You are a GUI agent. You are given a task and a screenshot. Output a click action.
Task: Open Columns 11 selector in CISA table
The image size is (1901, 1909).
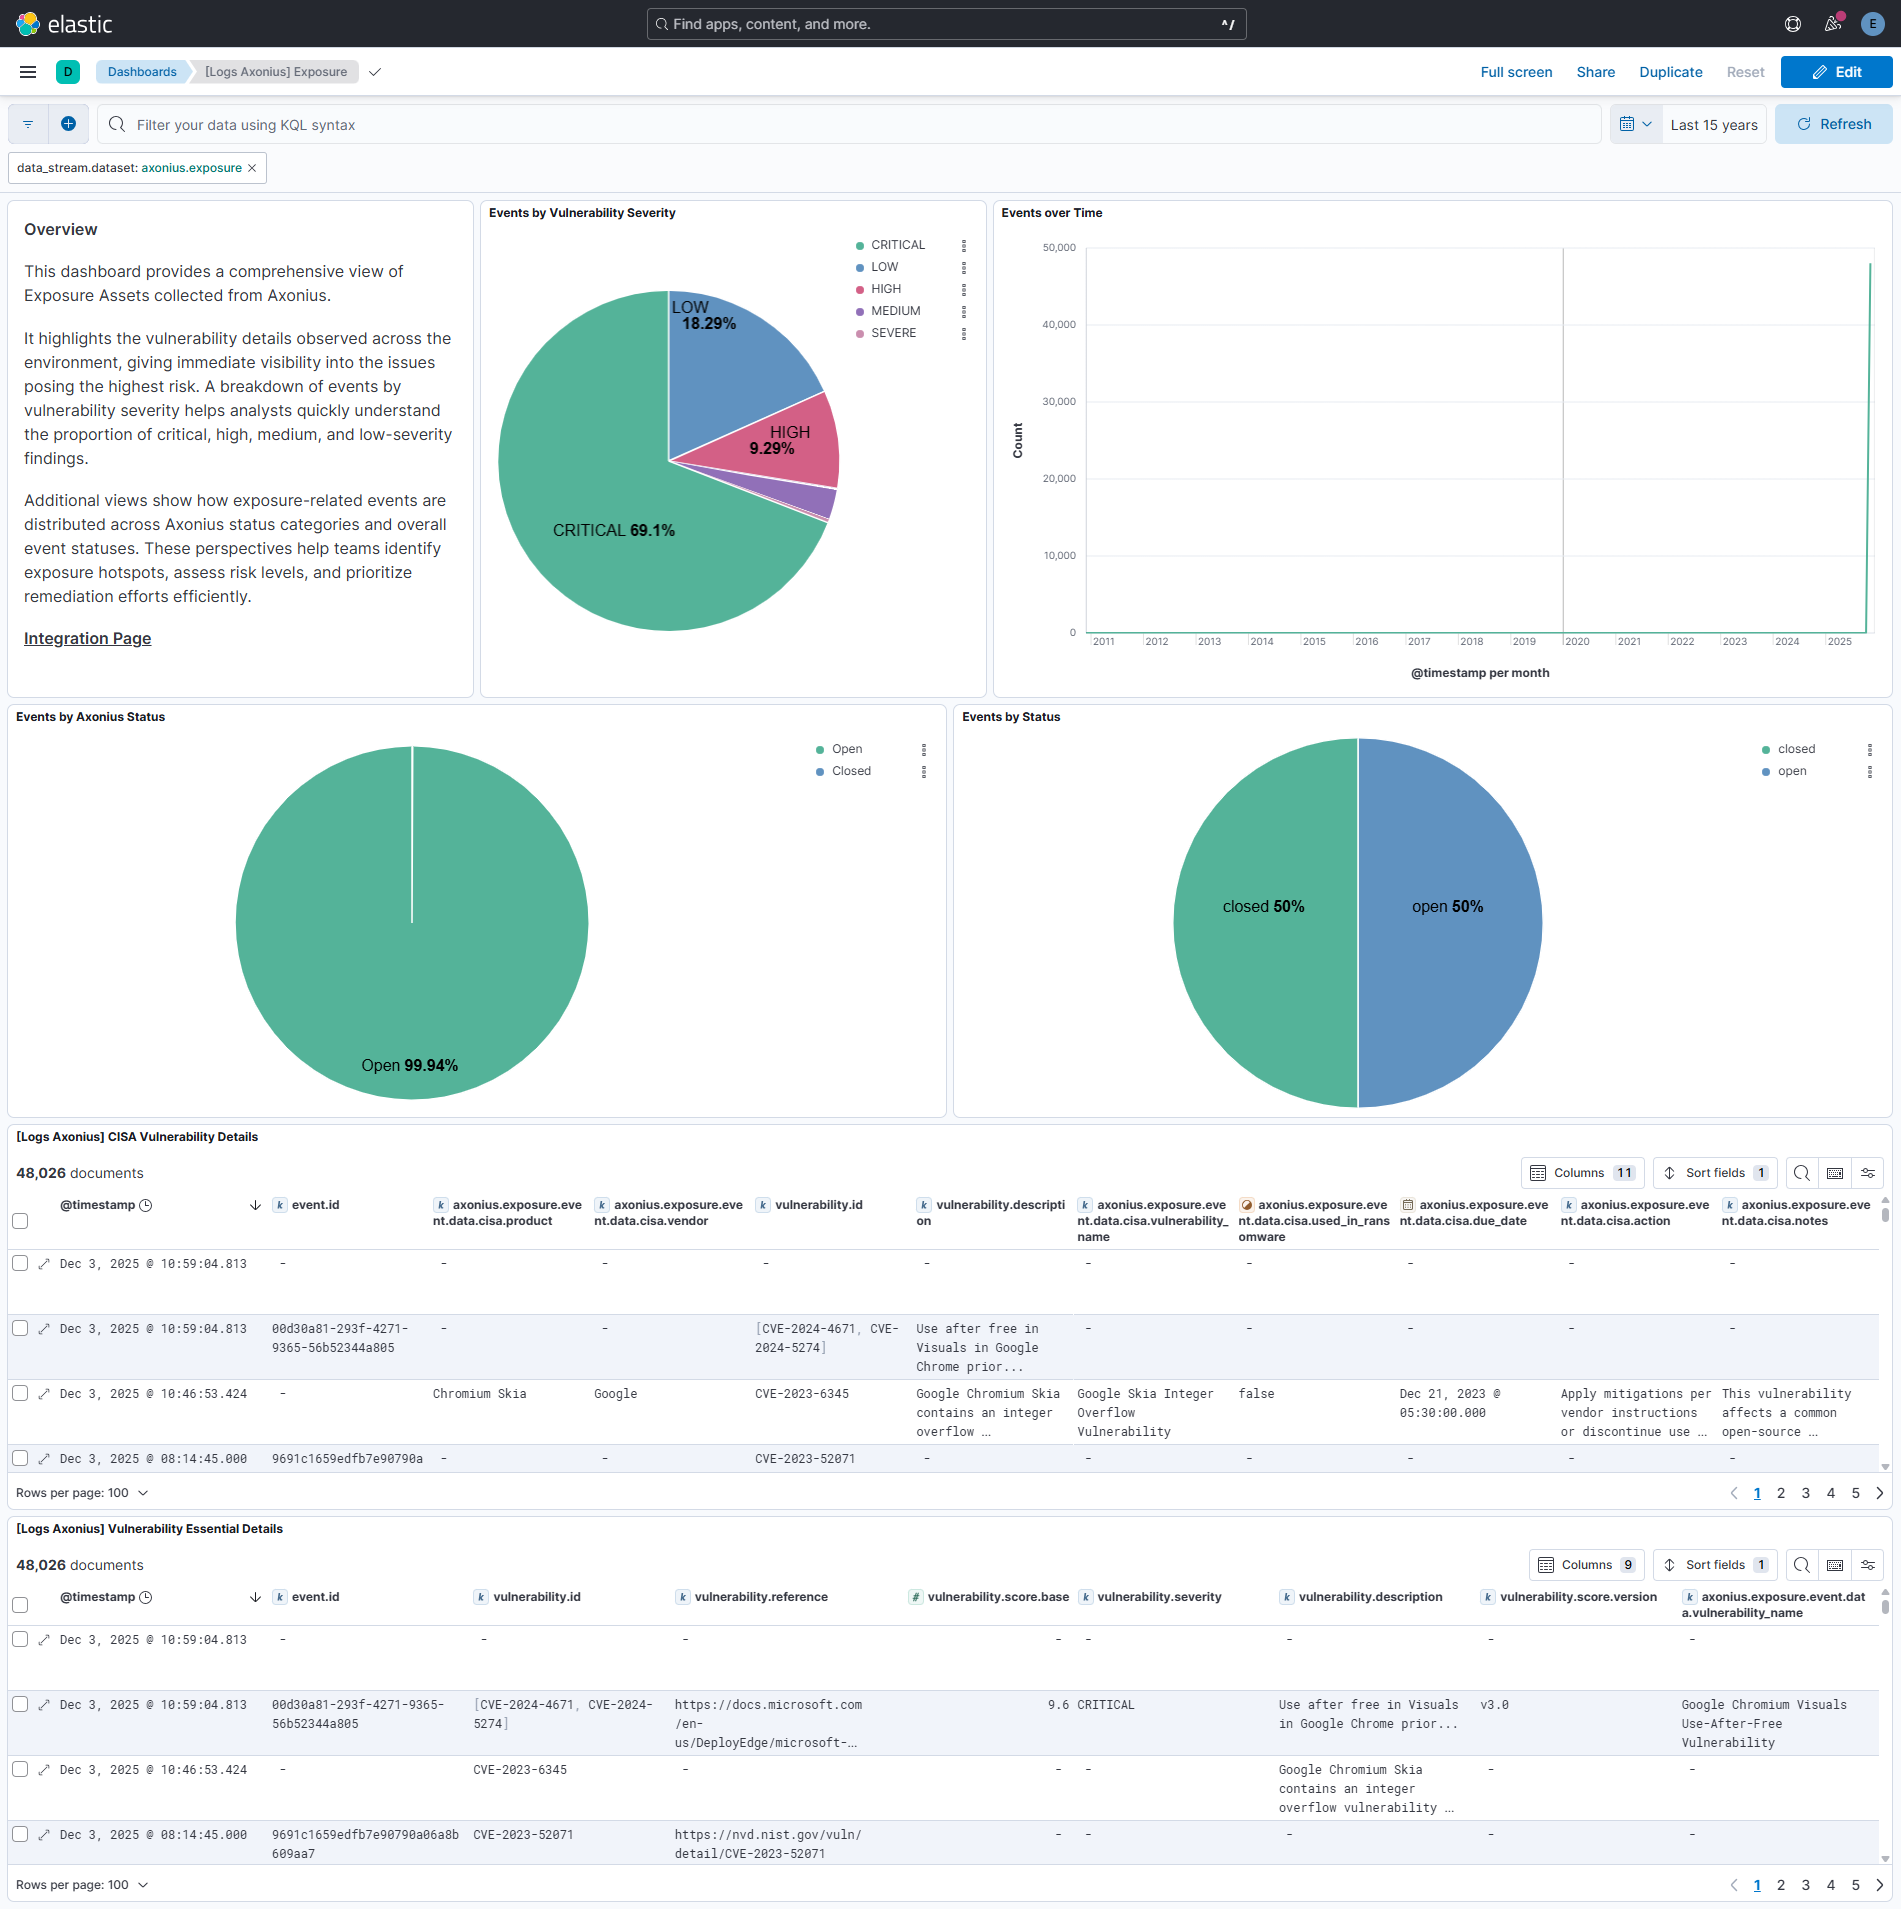click(1583, 1173)
